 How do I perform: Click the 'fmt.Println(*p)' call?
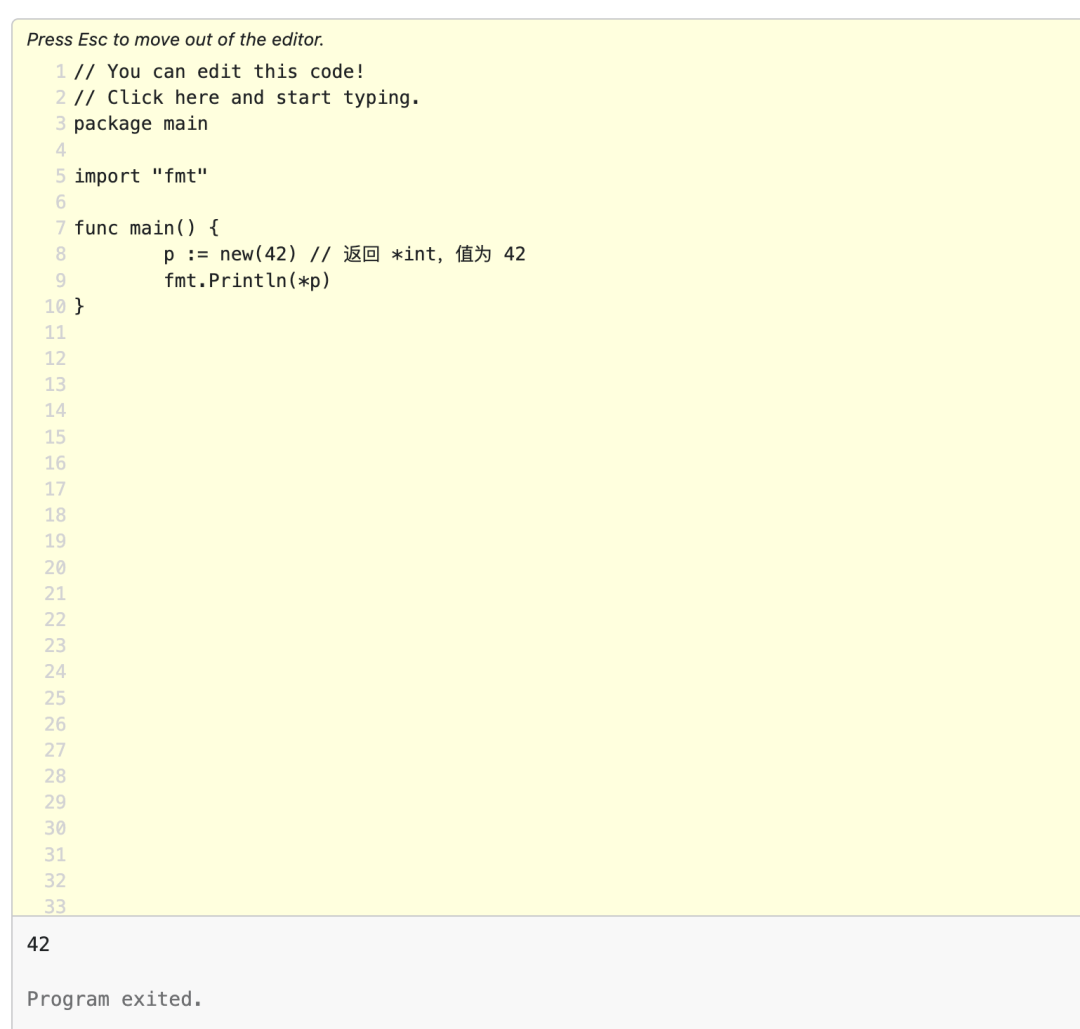tap(247, 280)
